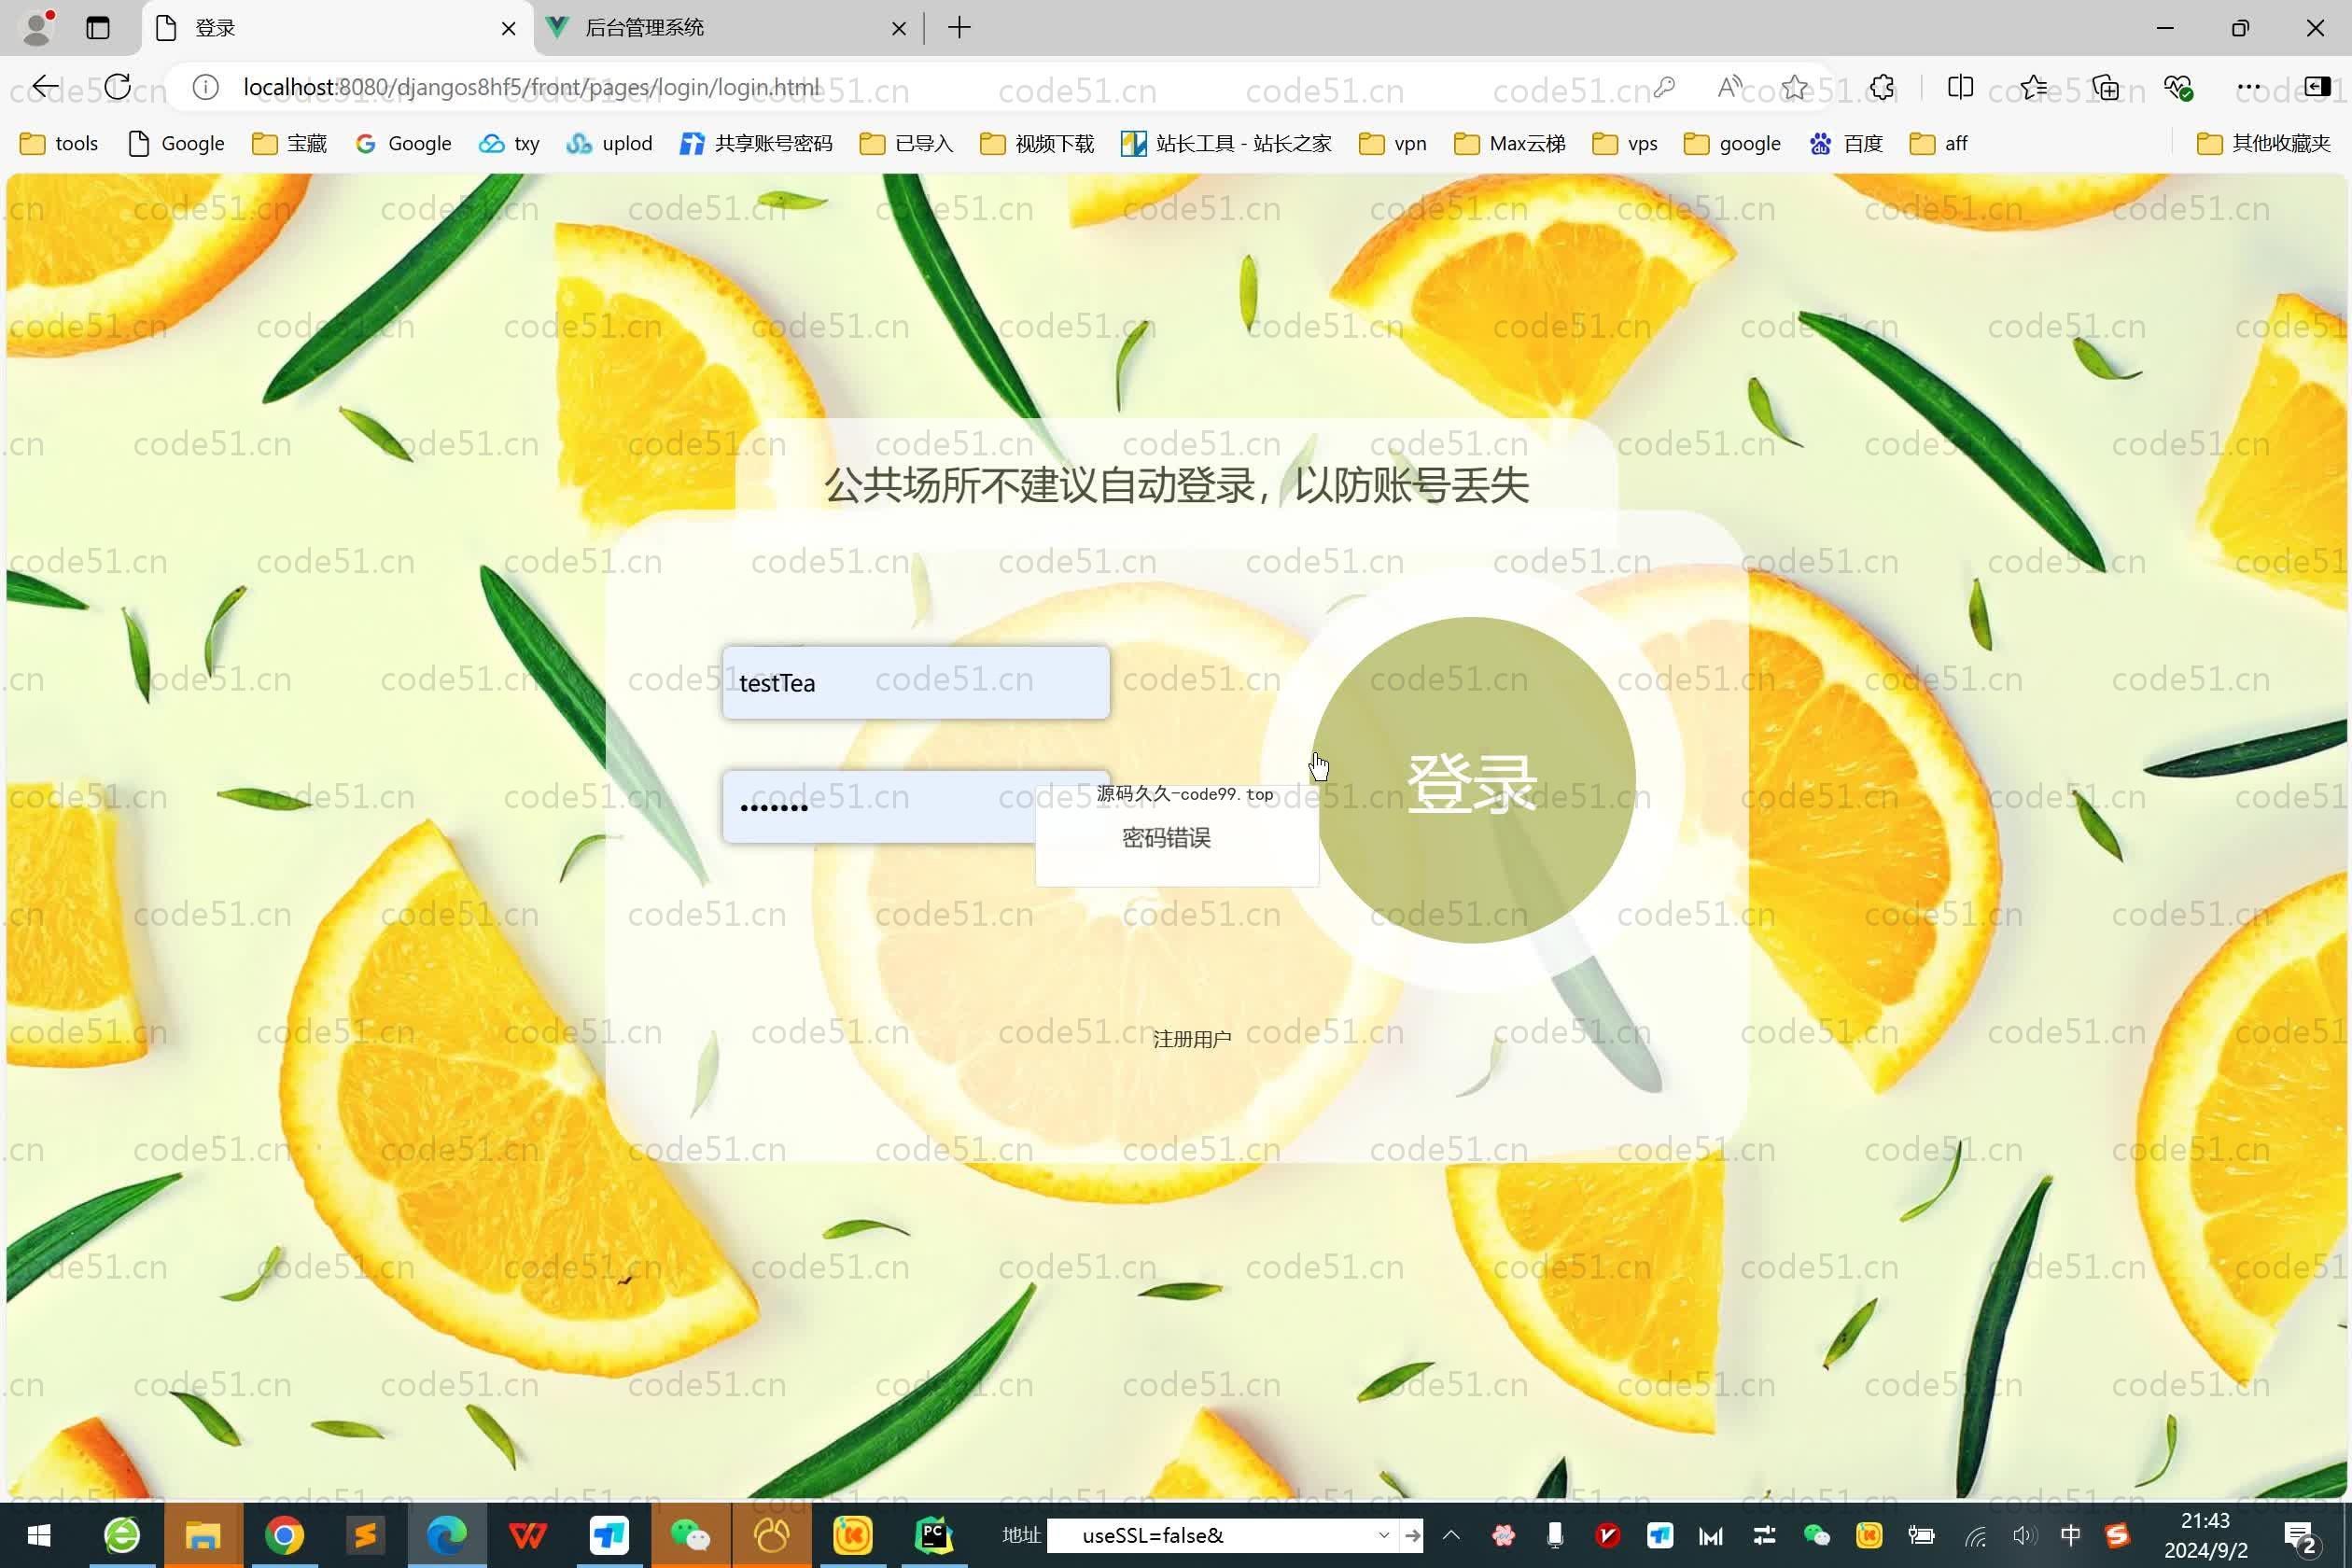Screen dimensions: 2352x1568
Task: Open WeChat from the taskbar
Action: click(x=690, y=1535)
